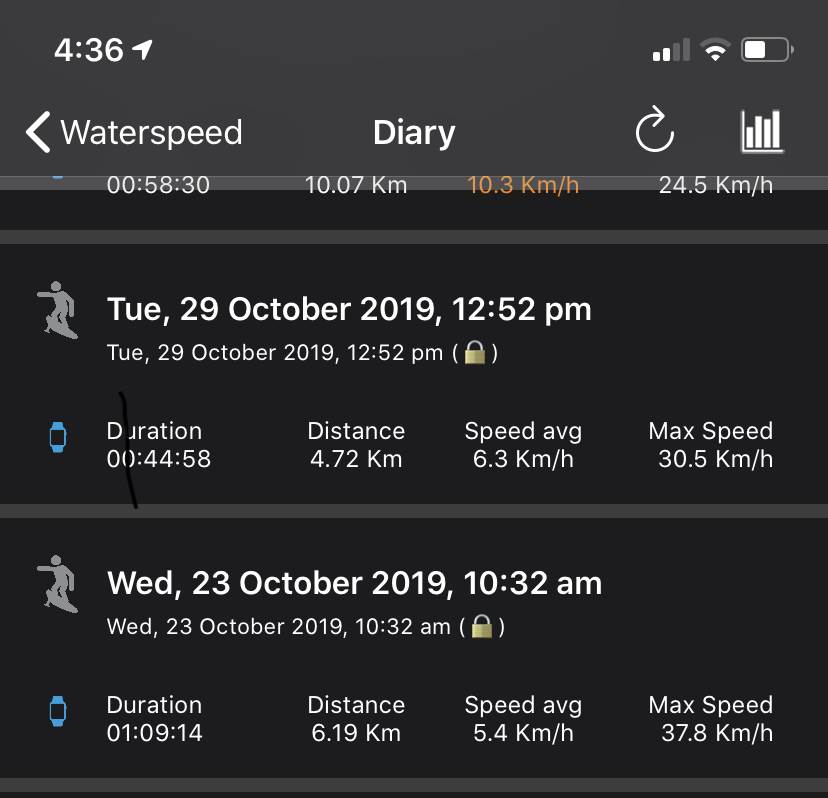Tap the orange 10.3 Km/h speed
The height and width of the screenshot is (798, 828).
pyautogui.click(x=522, y=185)
